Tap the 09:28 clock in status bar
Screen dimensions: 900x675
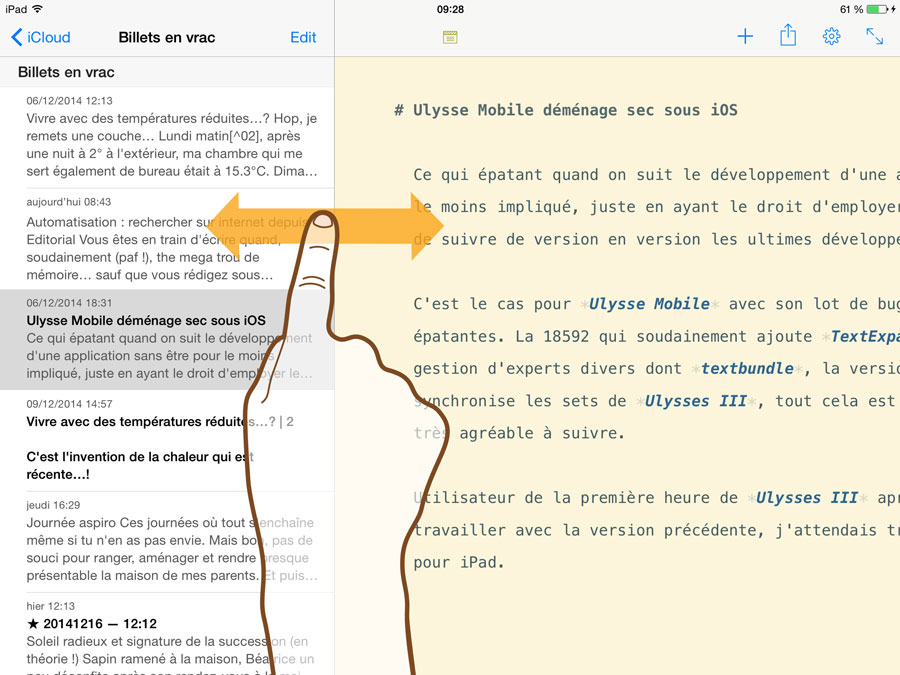[450, 9]
